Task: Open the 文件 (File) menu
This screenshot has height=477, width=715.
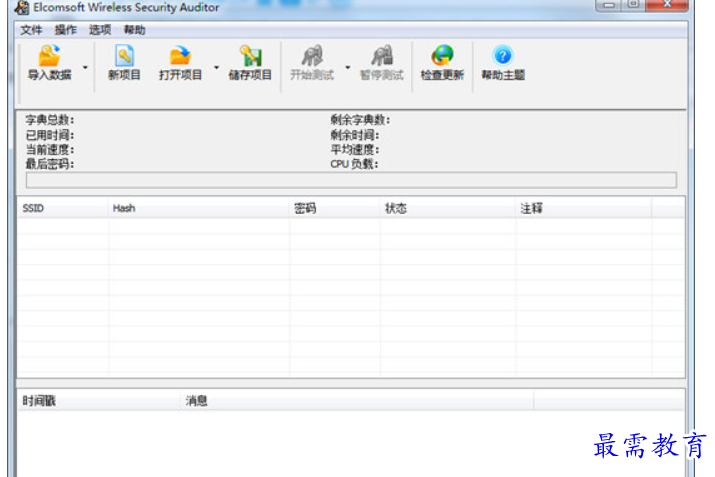Action: (31, 30)
